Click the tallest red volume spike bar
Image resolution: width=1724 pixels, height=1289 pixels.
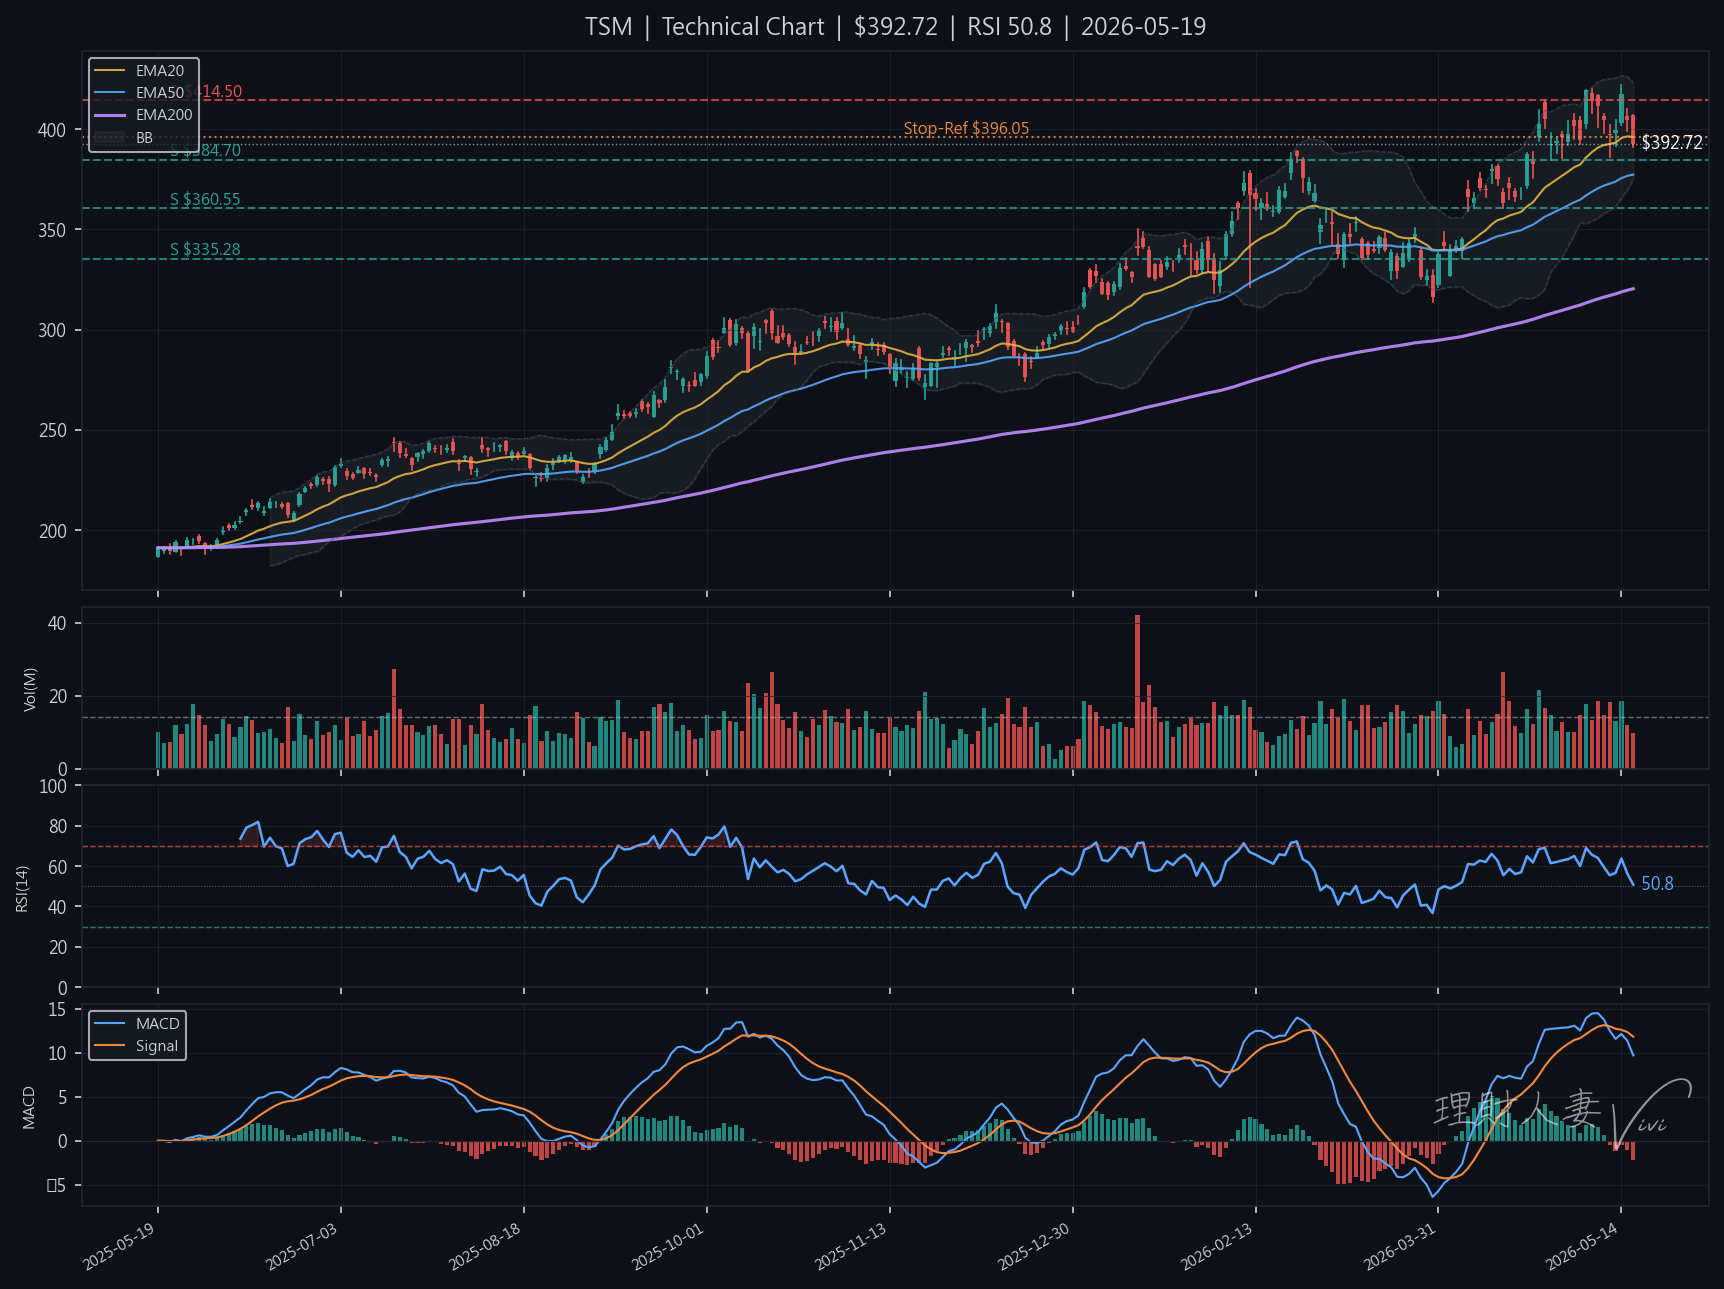click(x=1137, y=692)
